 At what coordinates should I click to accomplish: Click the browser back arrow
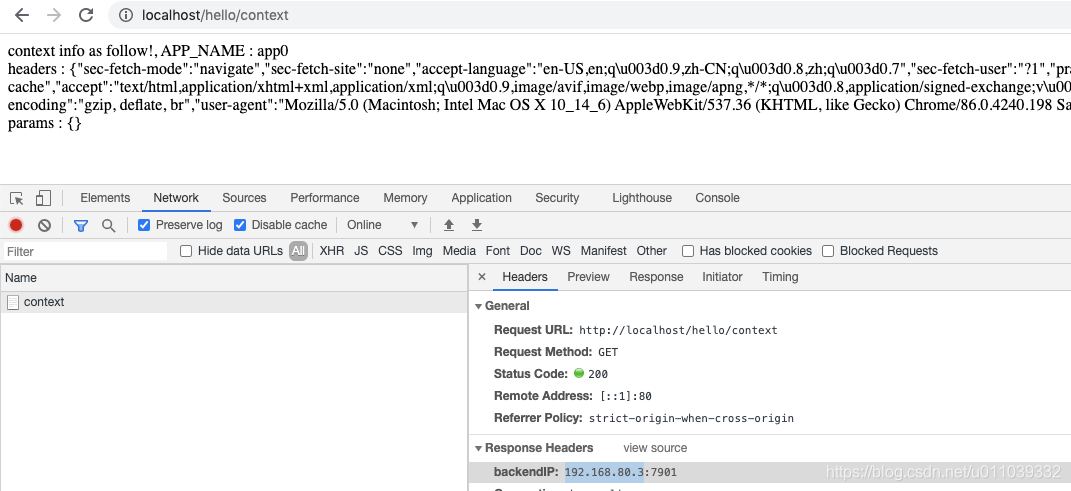pos(22,15)
